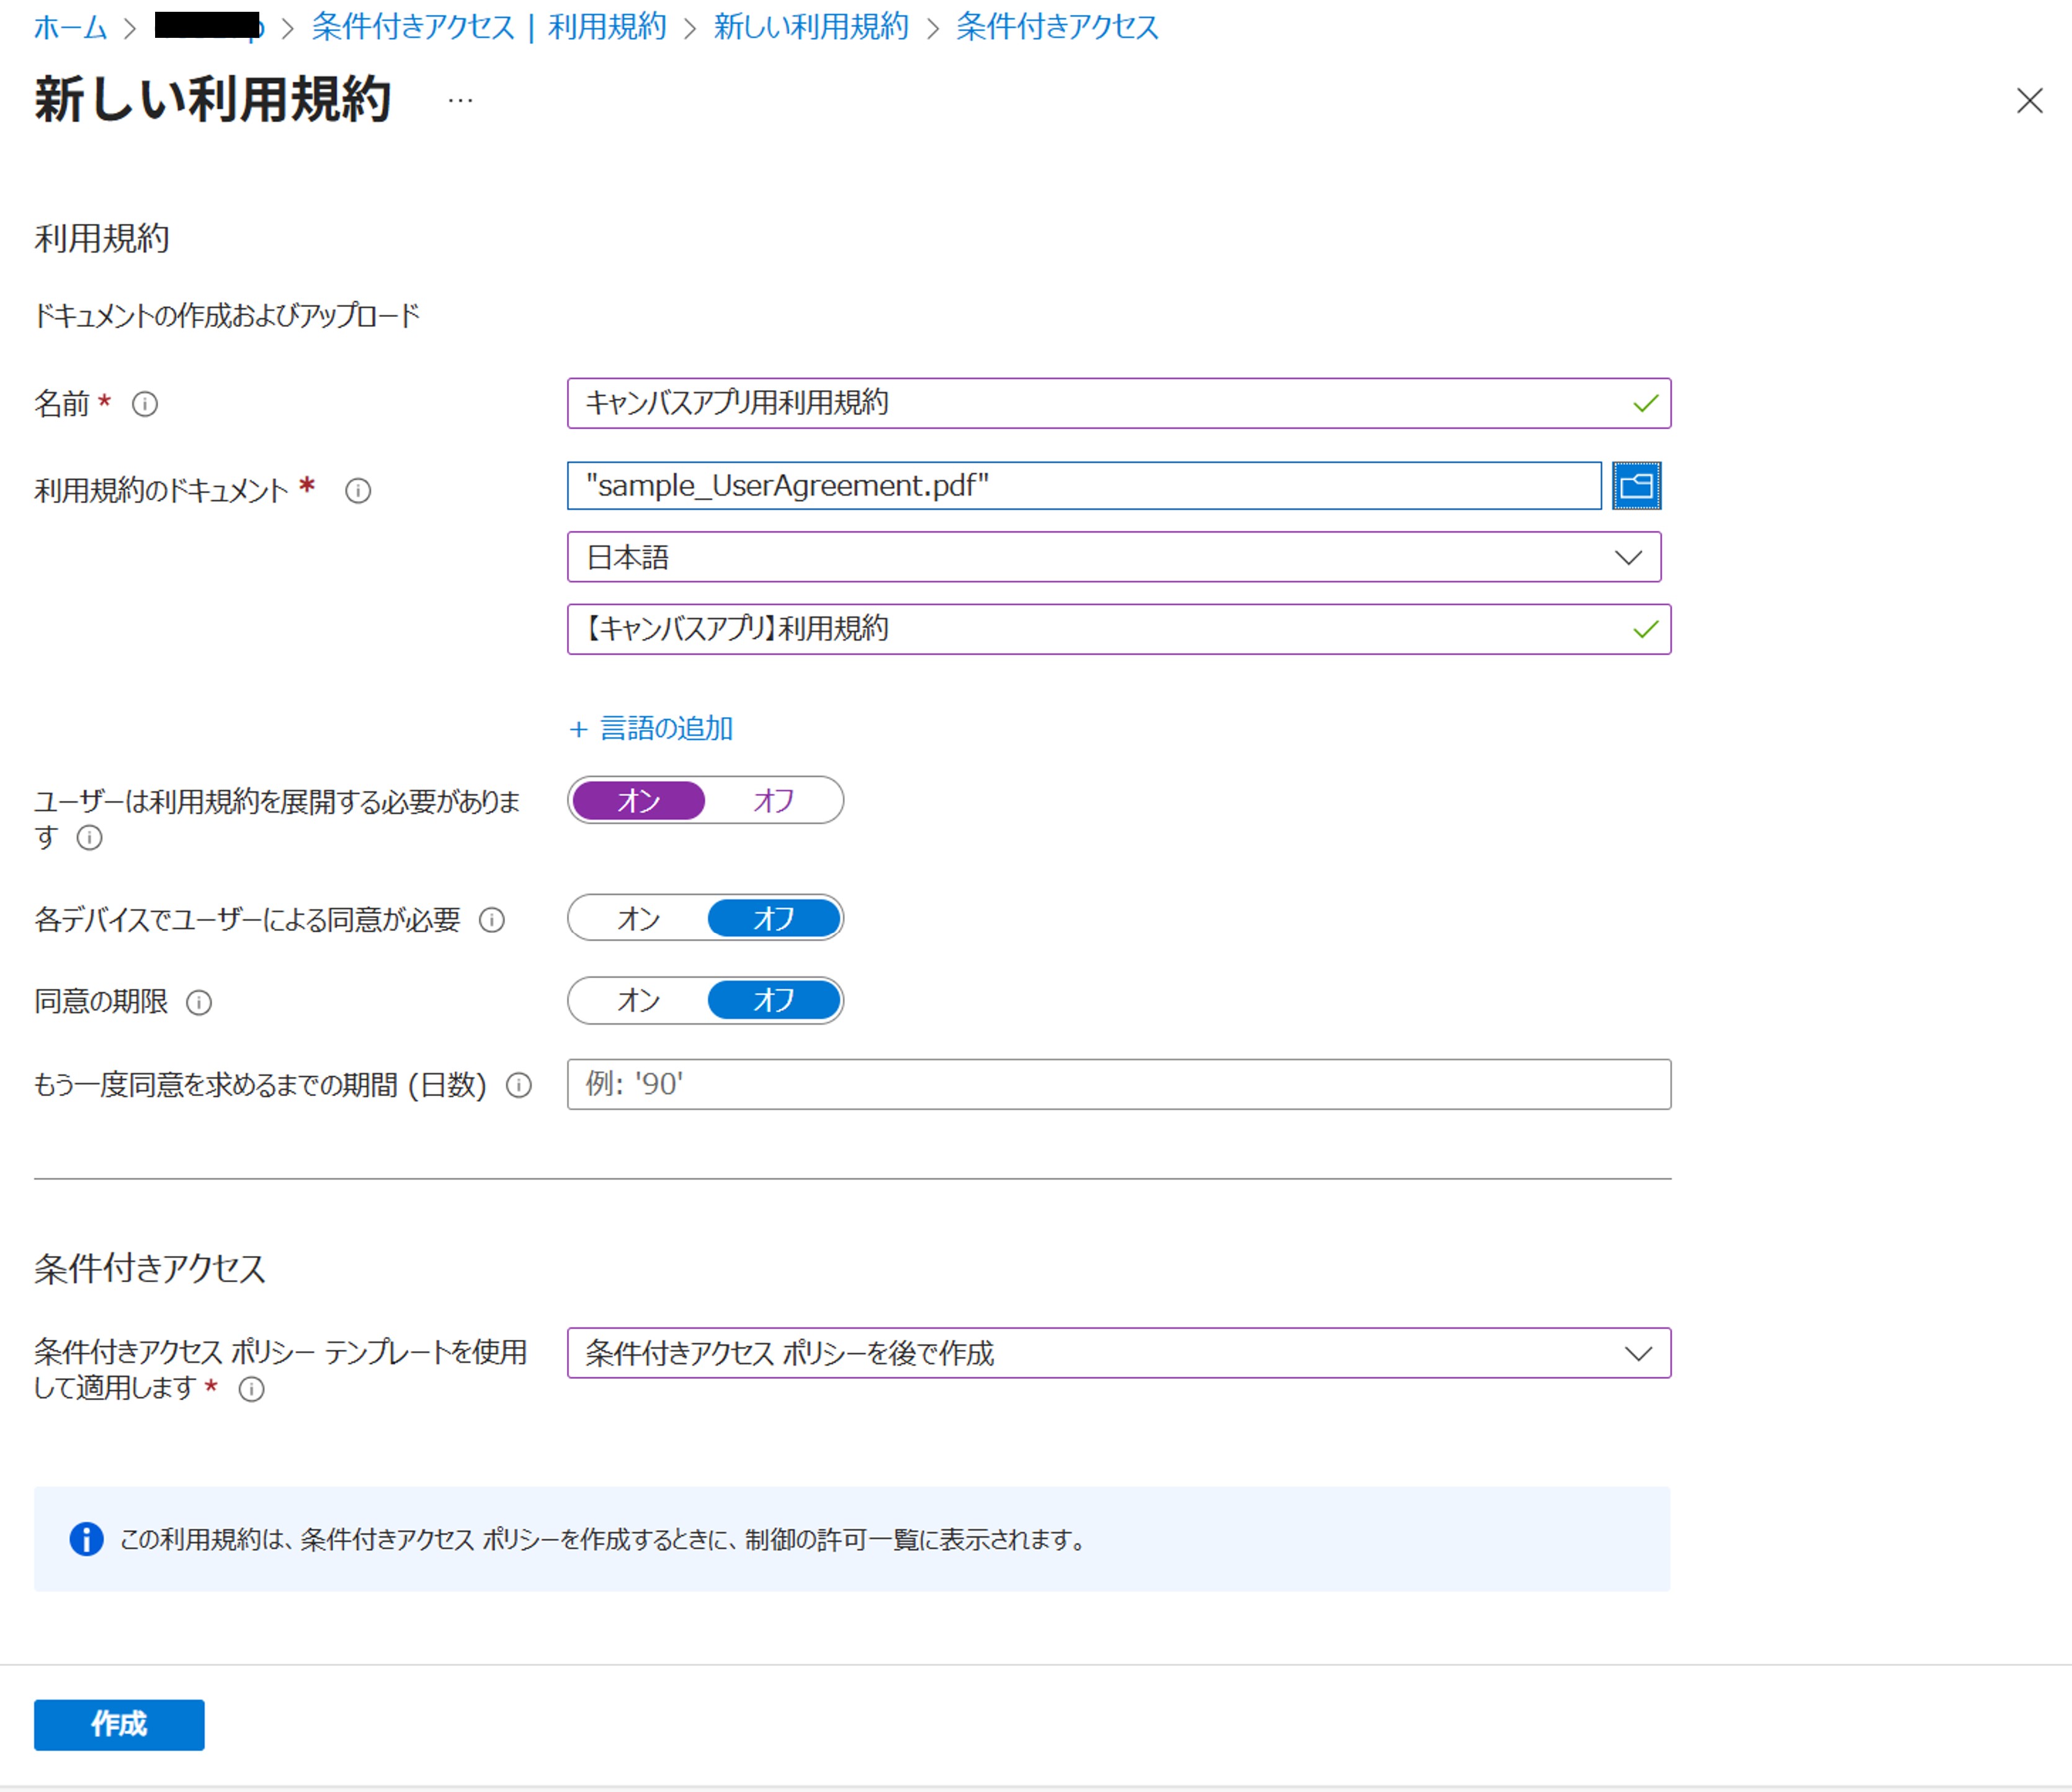Click info icon beside 各デバイスでユーザーによる同意が必要
This screenshot has height=1792, width=2072.
click(492, 920)
